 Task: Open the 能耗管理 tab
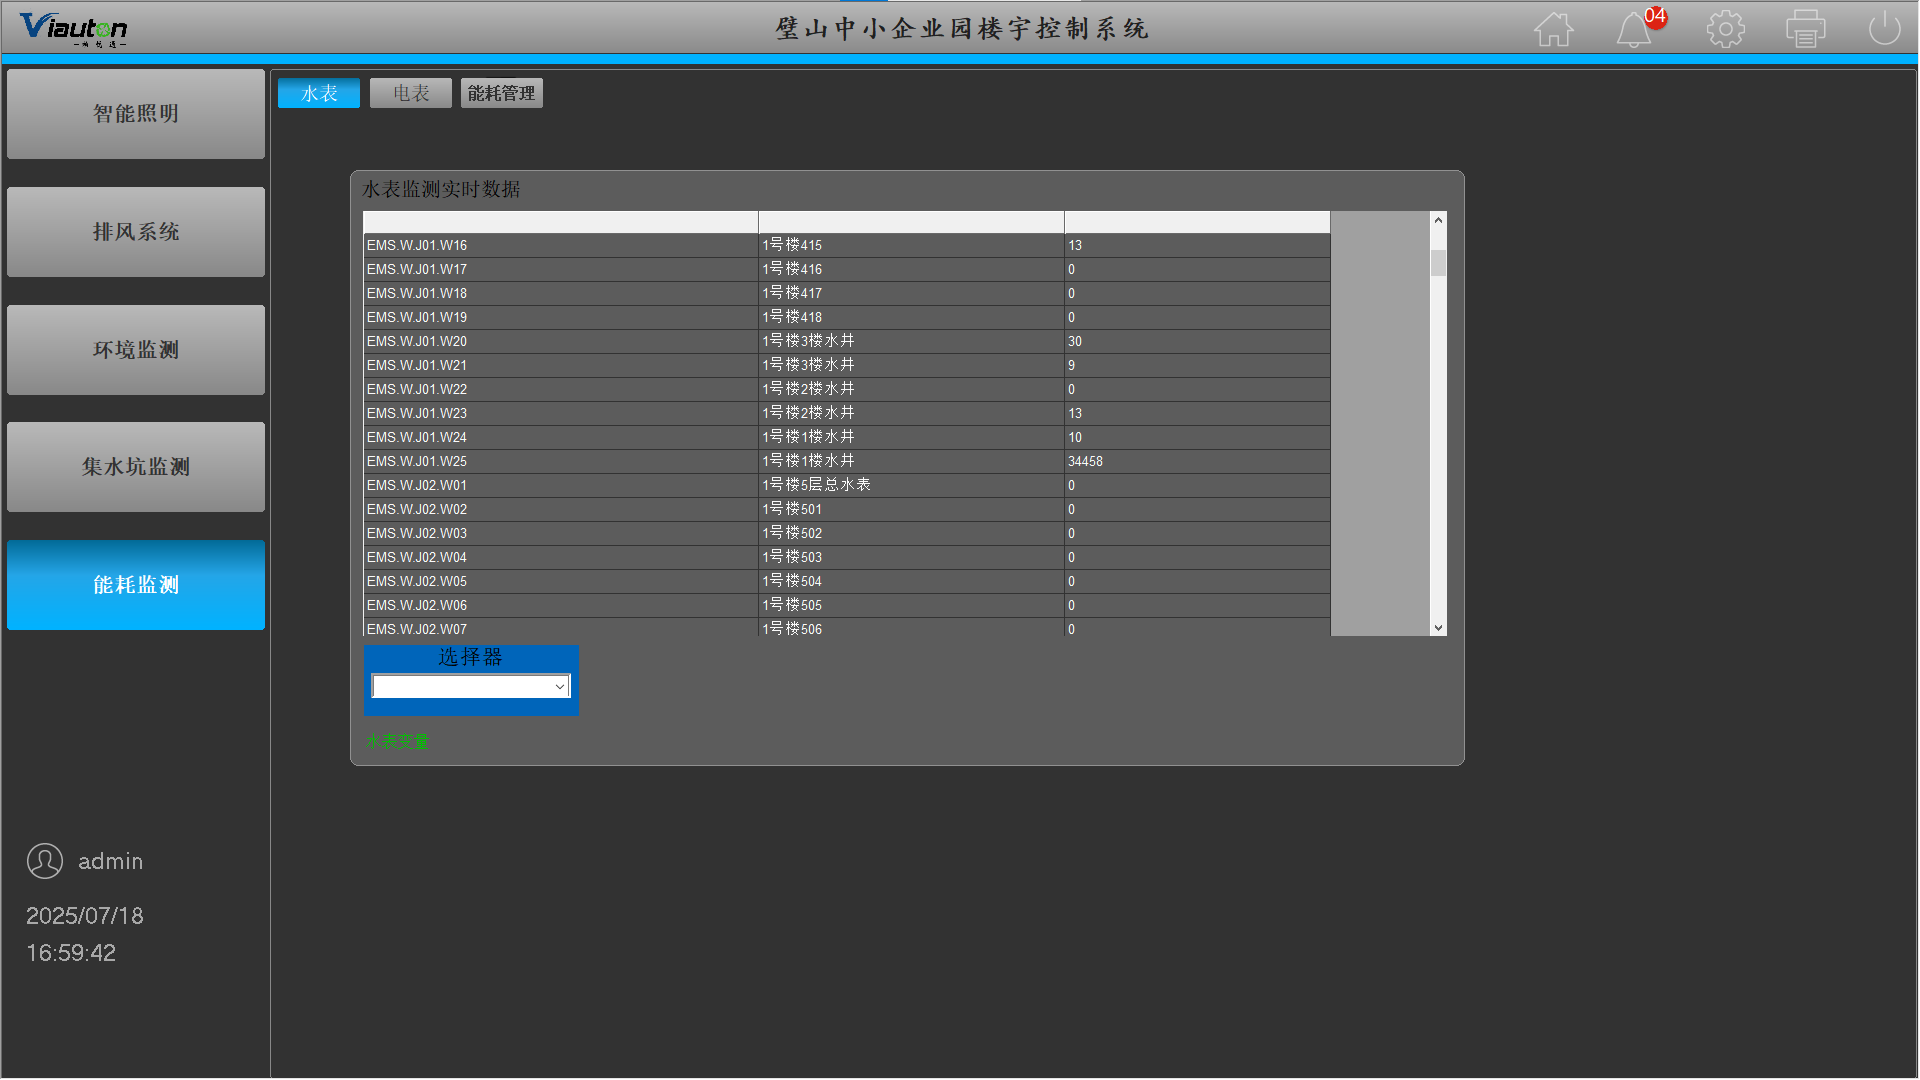coord(501,93)
